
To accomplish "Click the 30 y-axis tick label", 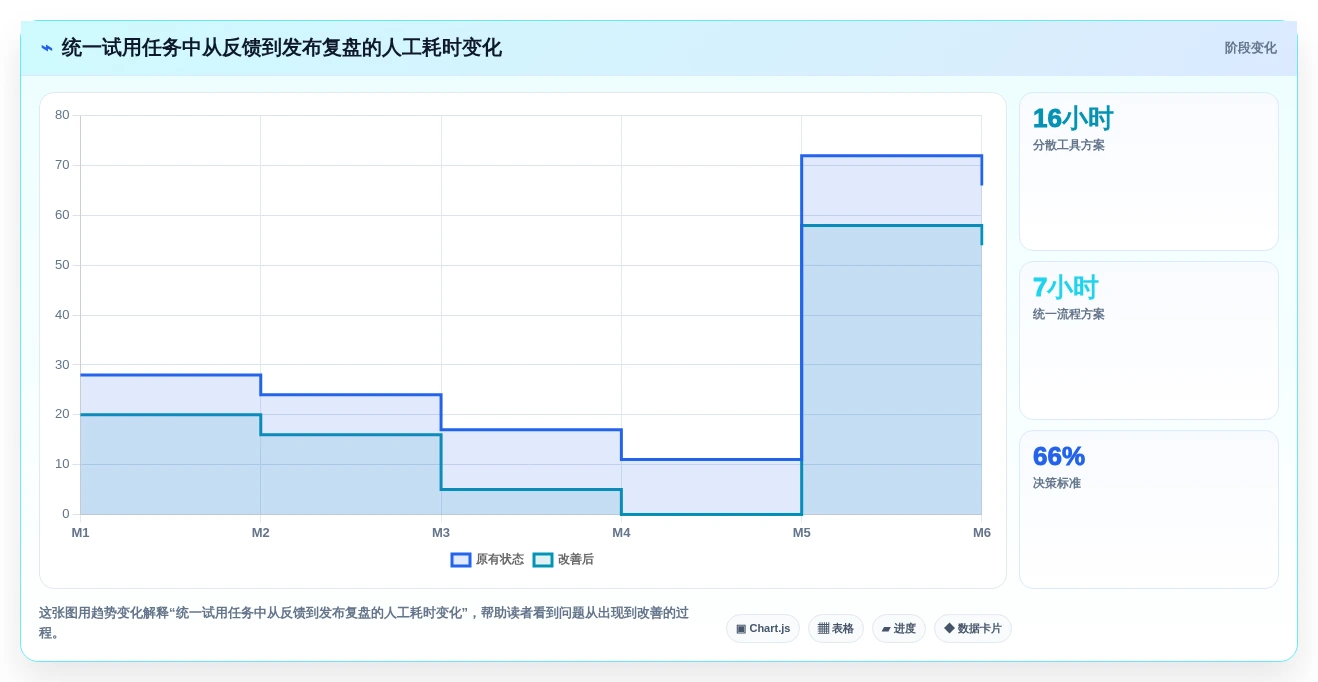I will (62, 365).
